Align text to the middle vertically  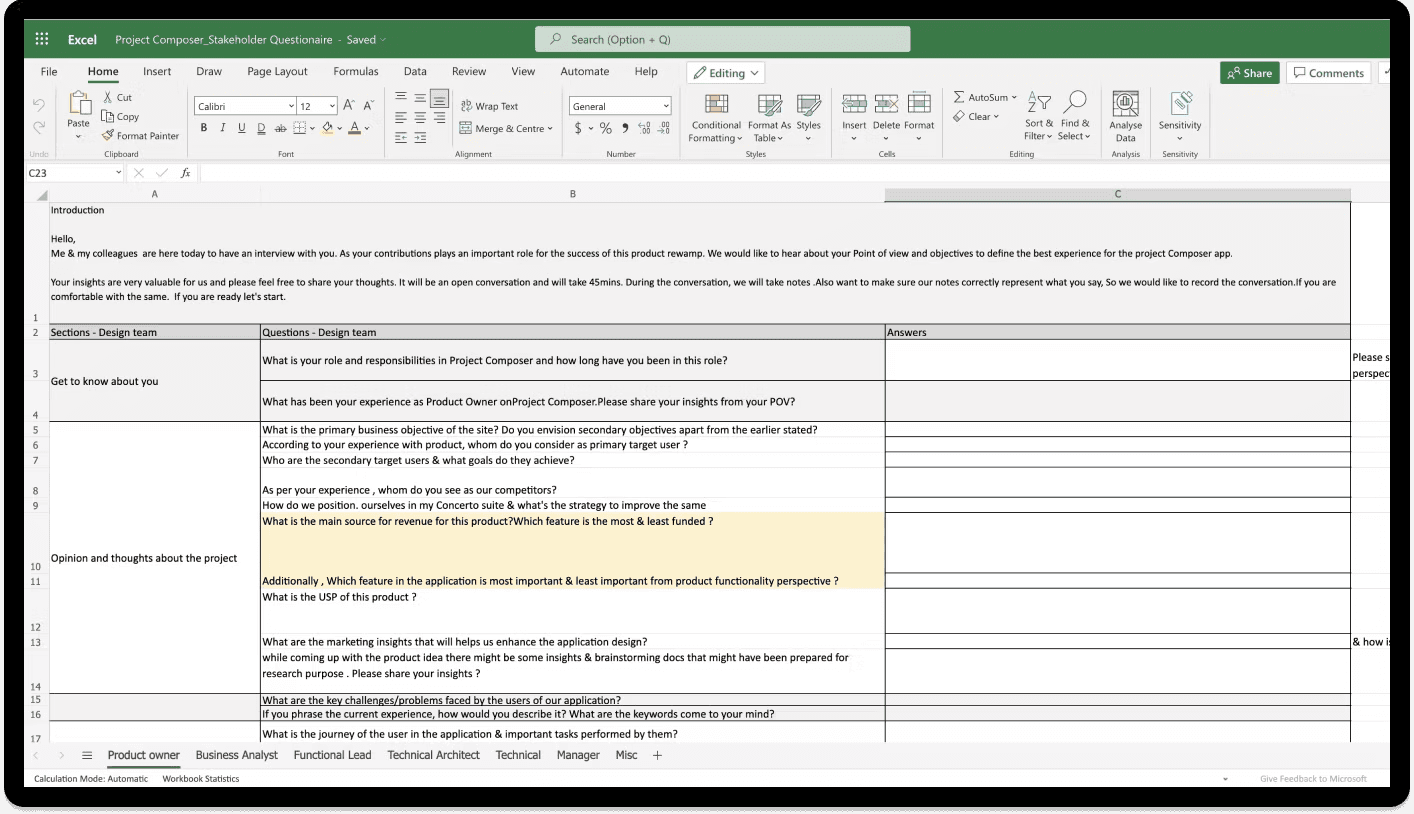tap(420, 97)
